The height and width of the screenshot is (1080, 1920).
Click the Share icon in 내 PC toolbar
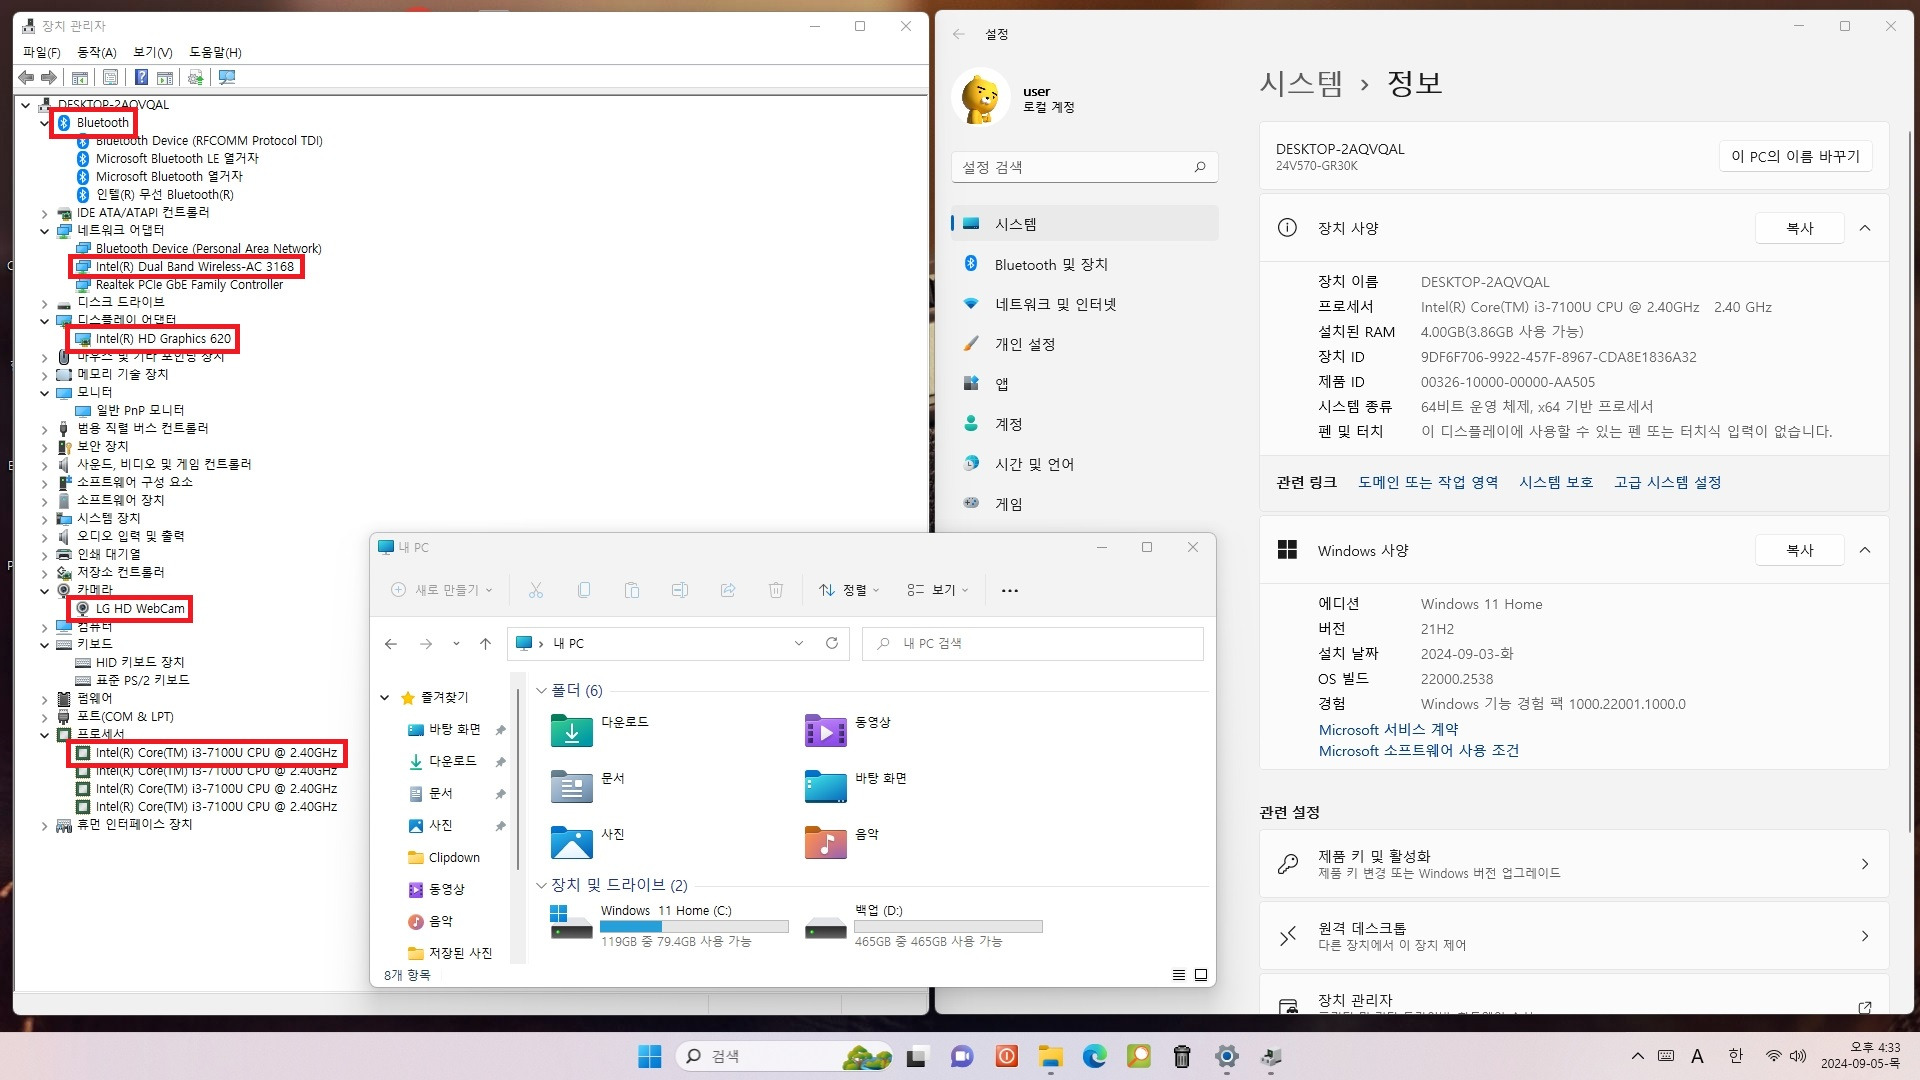click(x=728, y=590)
